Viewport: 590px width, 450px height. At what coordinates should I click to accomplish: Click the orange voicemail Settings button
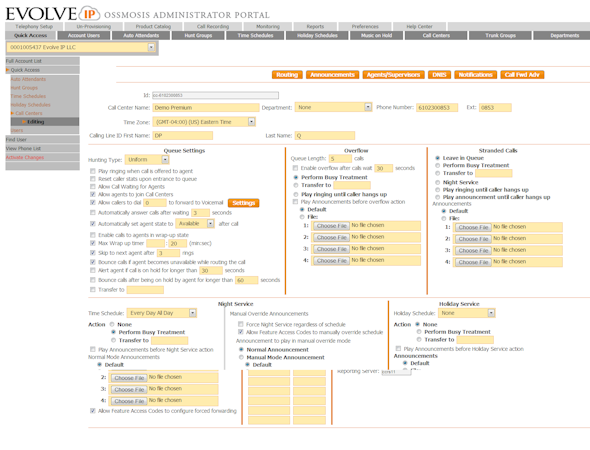click(x=243, y=203)
